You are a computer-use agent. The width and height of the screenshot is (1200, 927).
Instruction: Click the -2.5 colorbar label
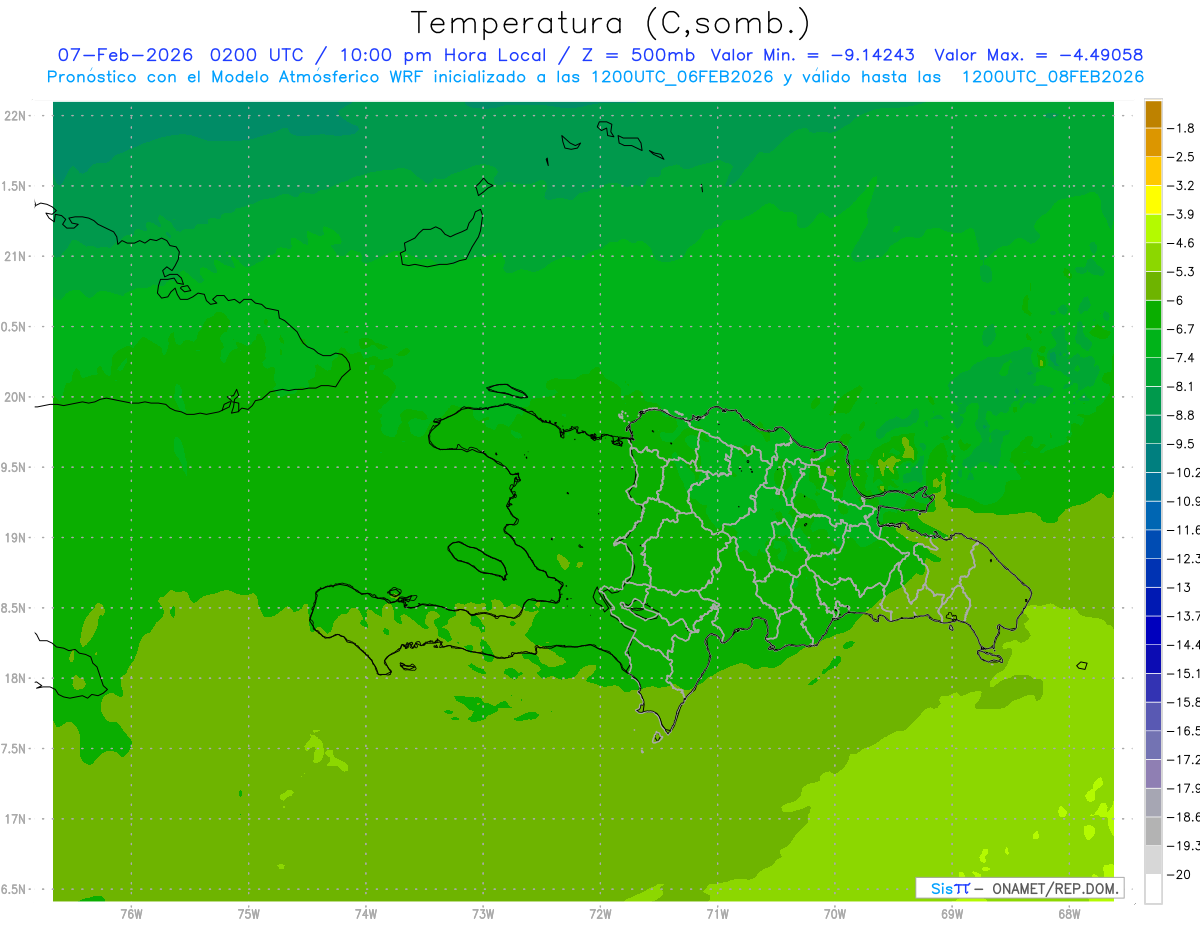coord(1182,157)
